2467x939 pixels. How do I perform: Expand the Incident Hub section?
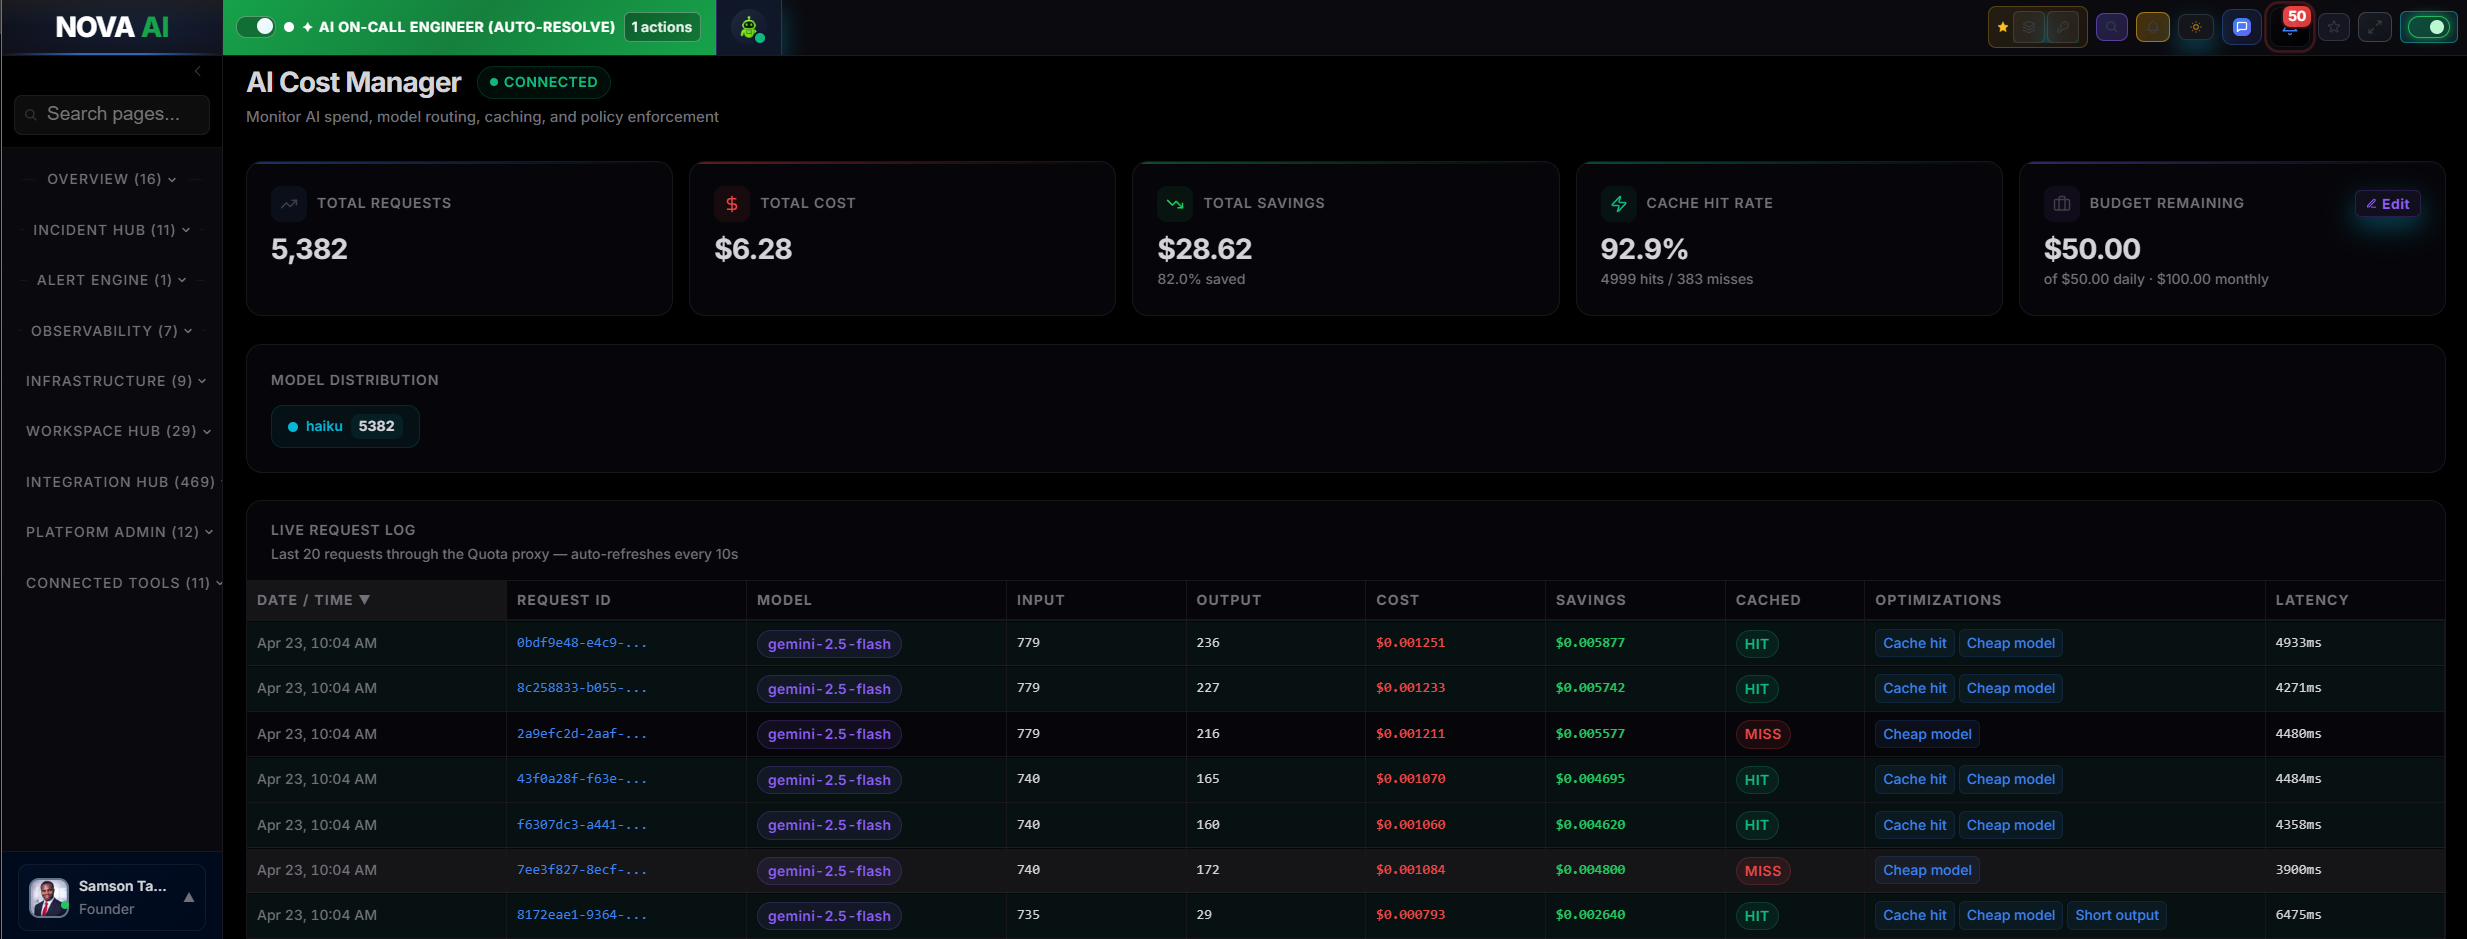(111, 229)
